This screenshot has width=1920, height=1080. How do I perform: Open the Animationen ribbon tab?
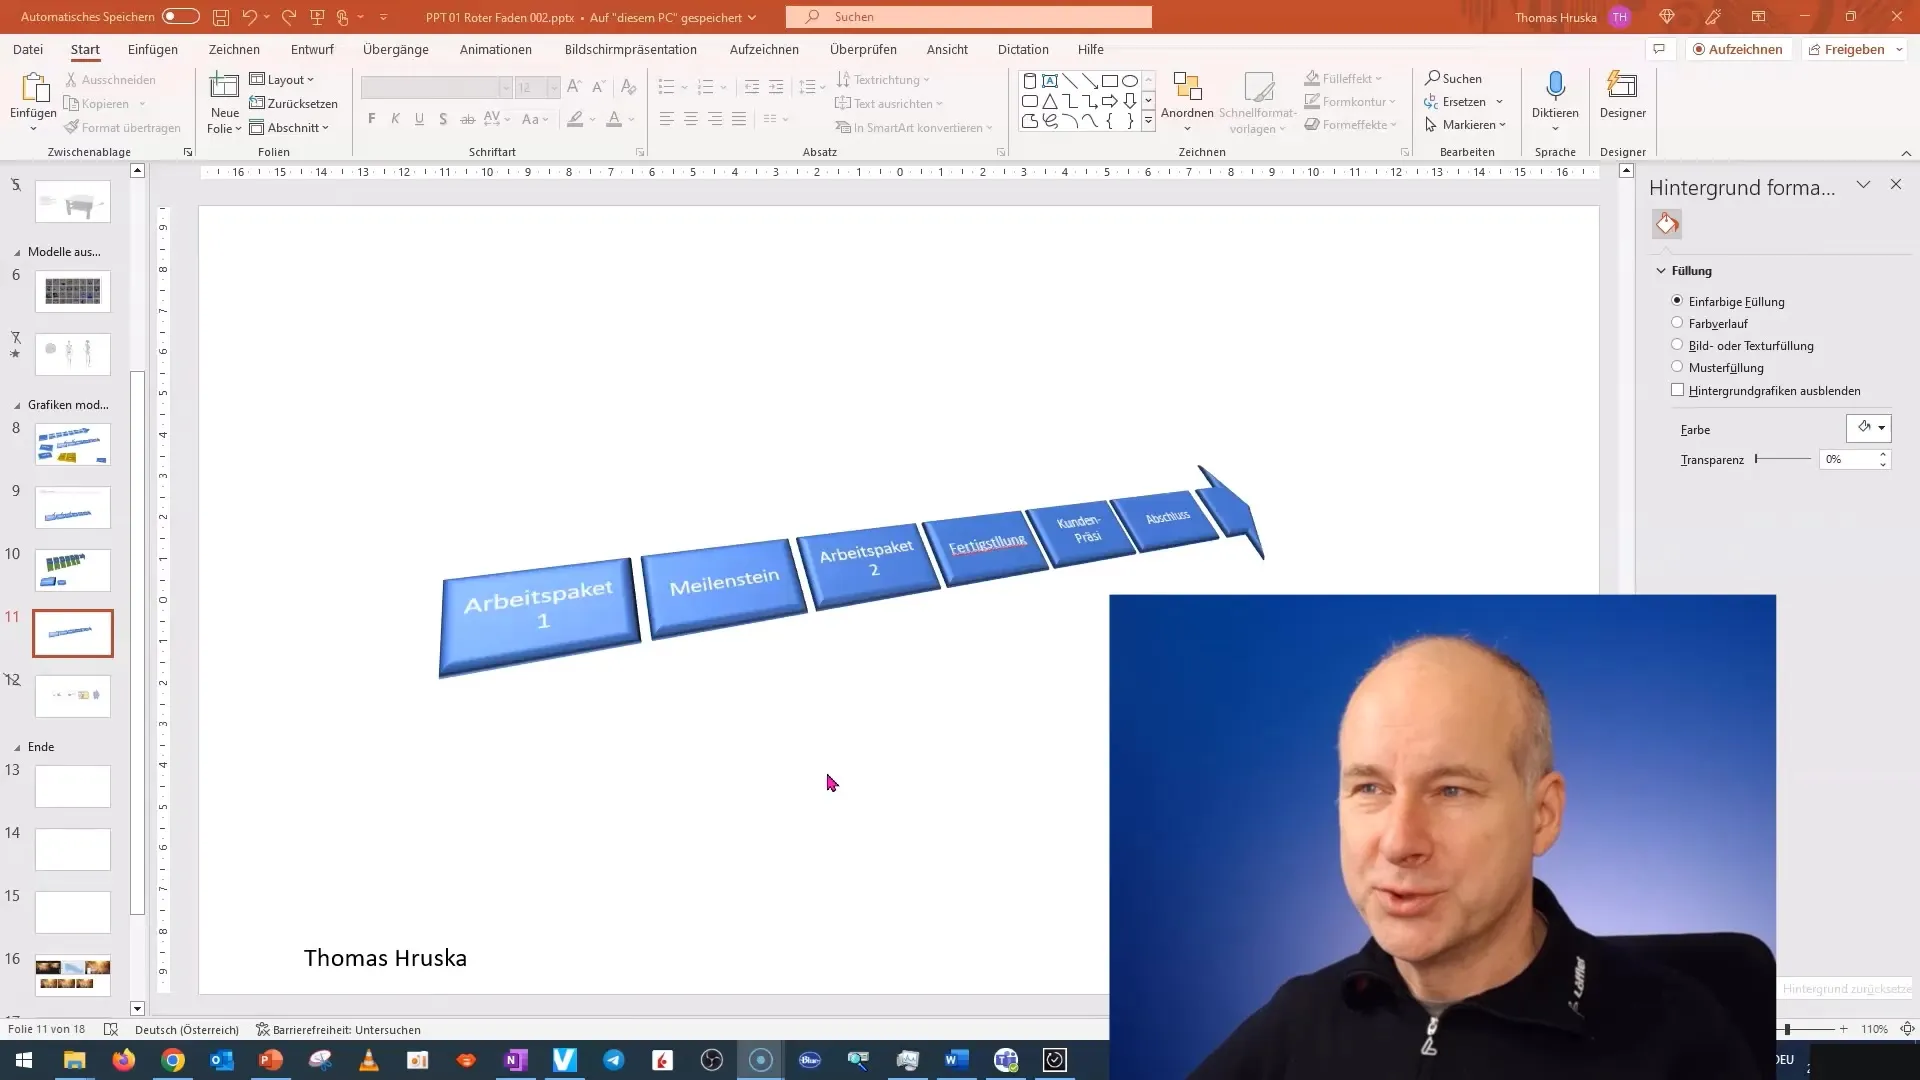(x=496, y=49)
